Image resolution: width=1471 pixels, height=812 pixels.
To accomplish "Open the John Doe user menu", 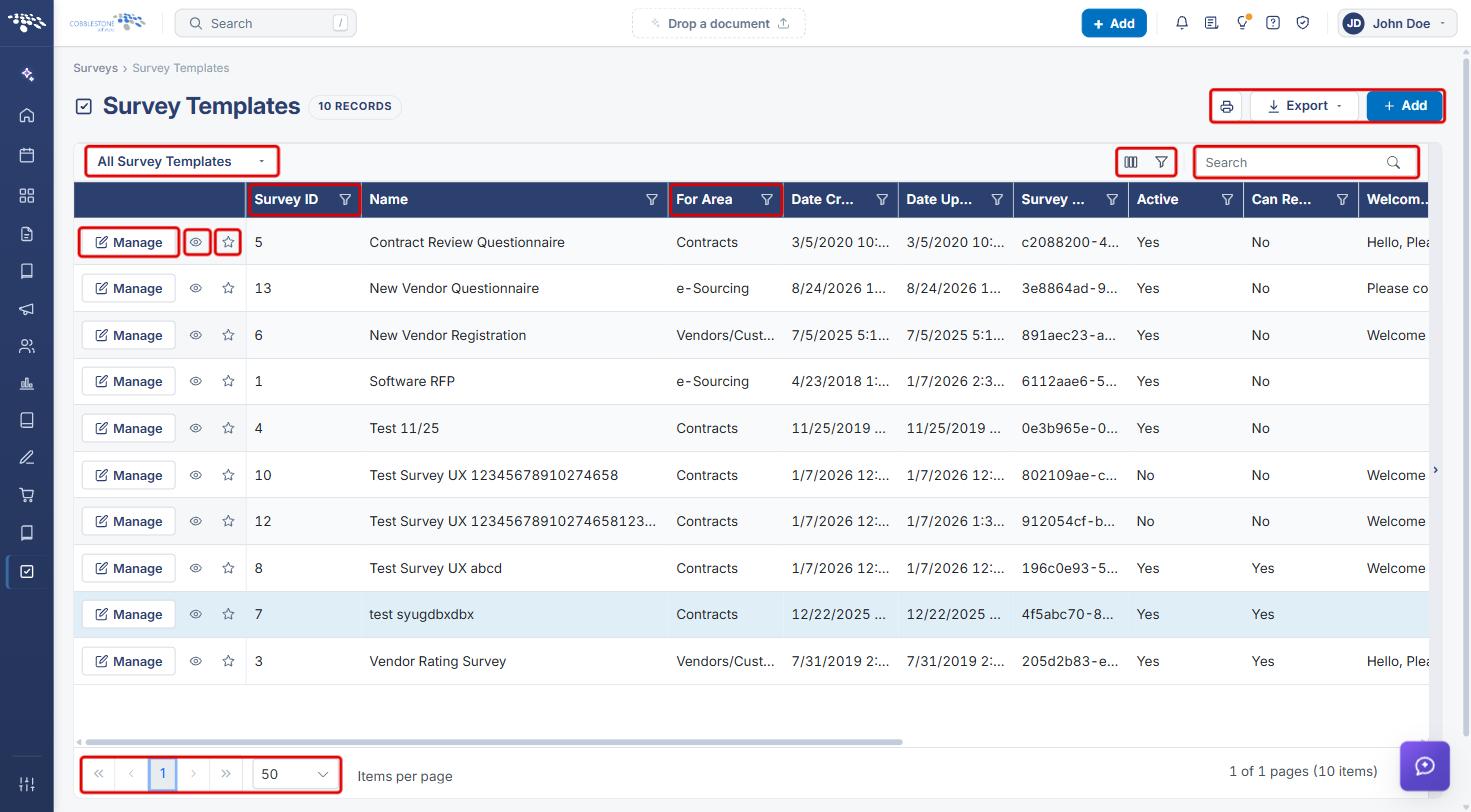I will click(1396, 23).
